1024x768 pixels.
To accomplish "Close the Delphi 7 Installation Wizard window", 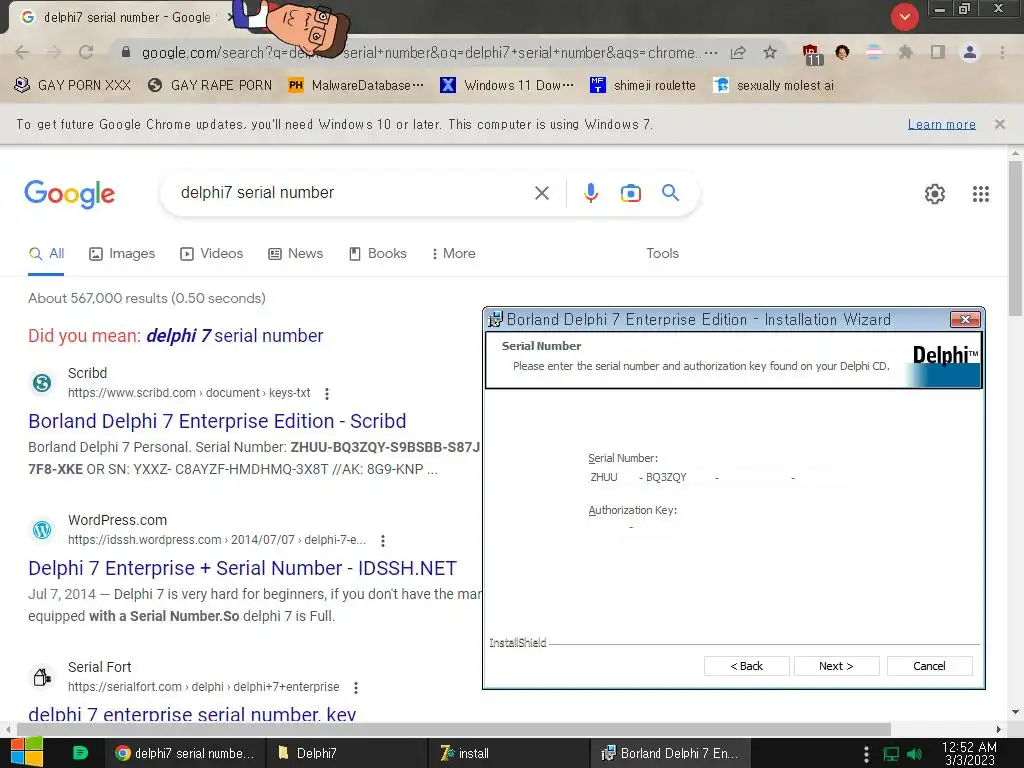I will point(965,319).
